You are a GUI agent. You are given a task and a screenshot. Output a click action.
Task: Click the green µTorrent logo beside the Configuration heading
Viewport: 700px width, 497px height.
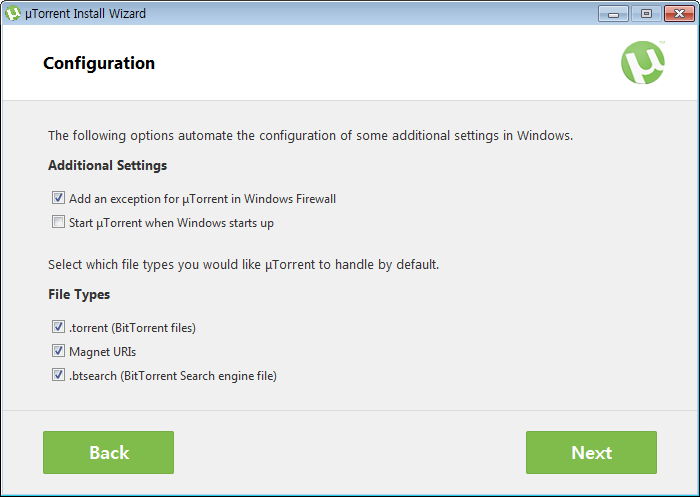[643, 63]
